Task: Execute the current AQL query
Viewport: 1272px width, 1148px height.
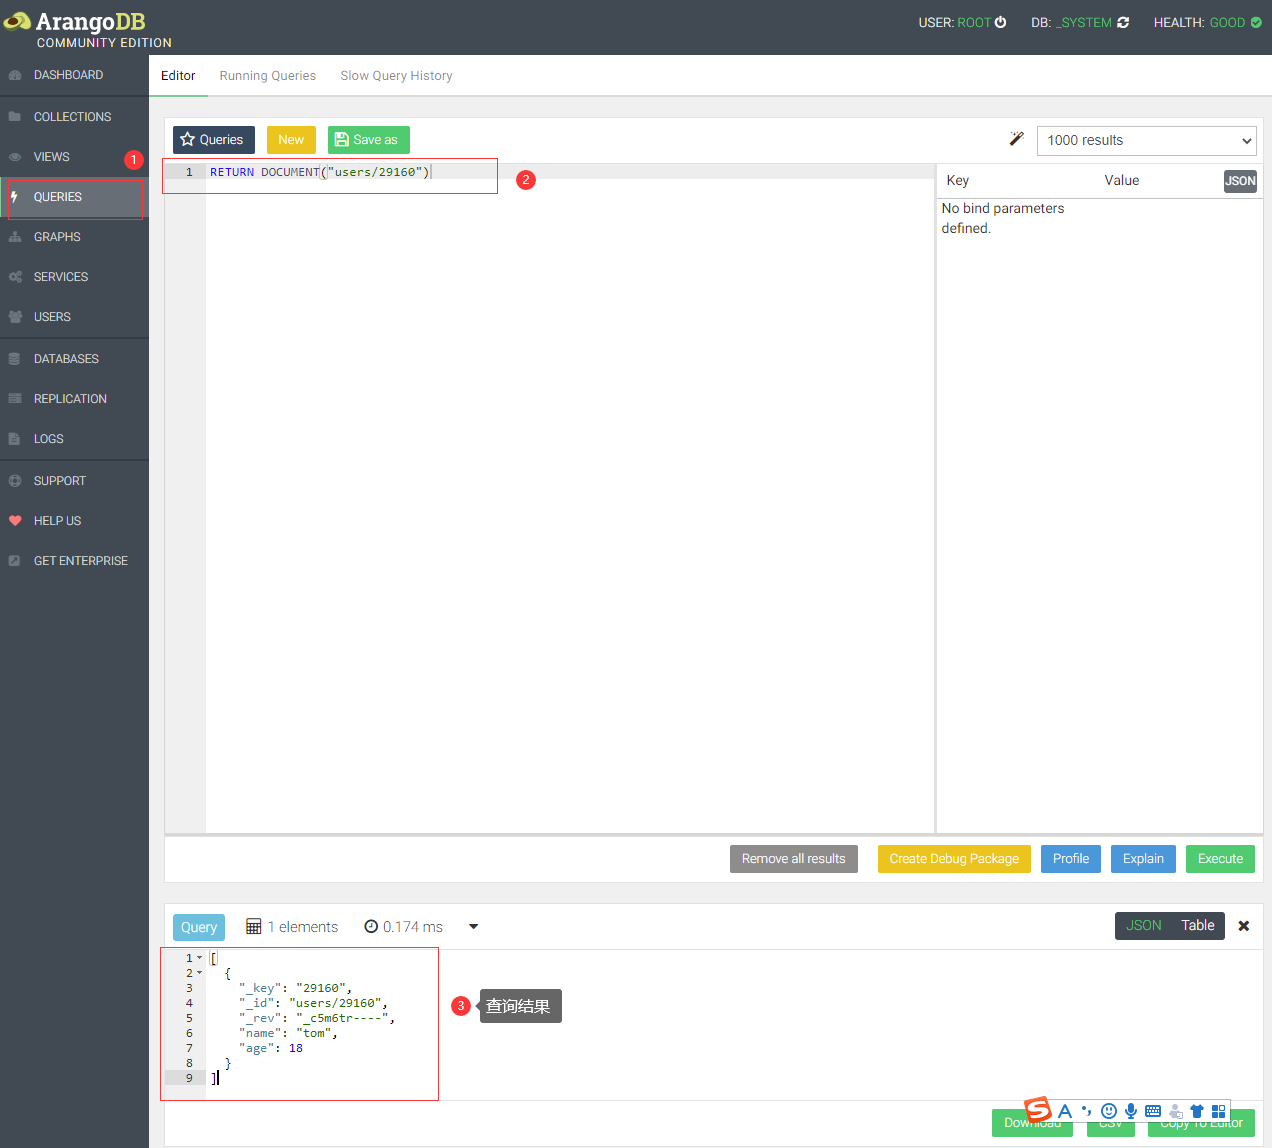Action: [1220, 858]
